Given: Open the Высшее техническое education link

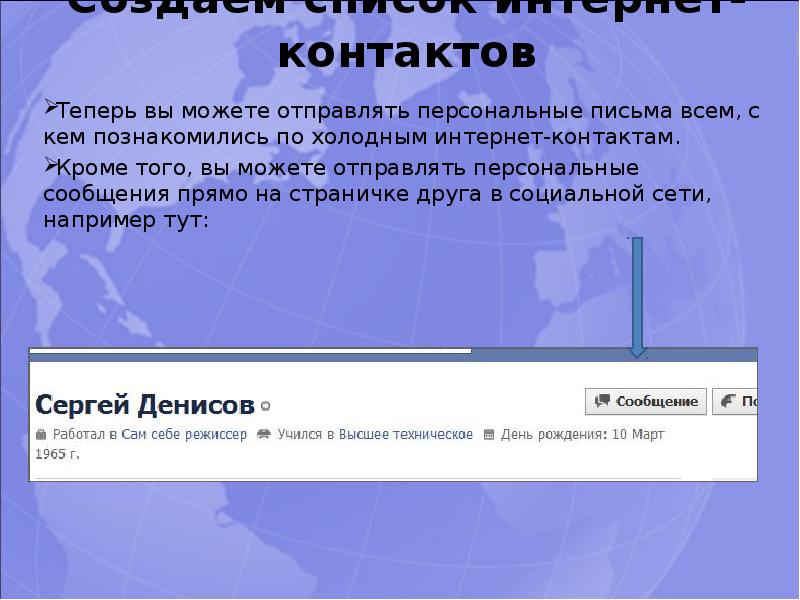Looking at the screenshot, I should (405, 435).
